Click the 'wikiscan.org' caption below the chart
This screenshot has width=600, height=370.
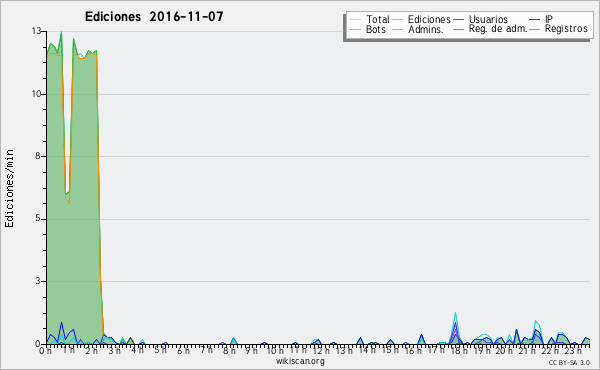point(300,361)
